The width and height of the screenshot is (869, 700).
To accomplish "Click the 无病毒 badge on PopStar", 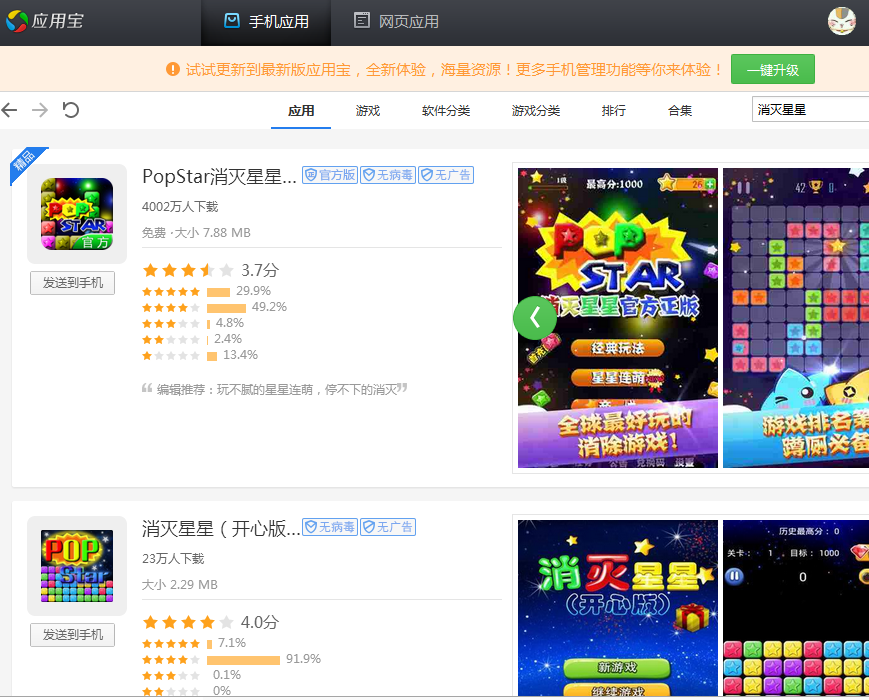I will [388, 175].
